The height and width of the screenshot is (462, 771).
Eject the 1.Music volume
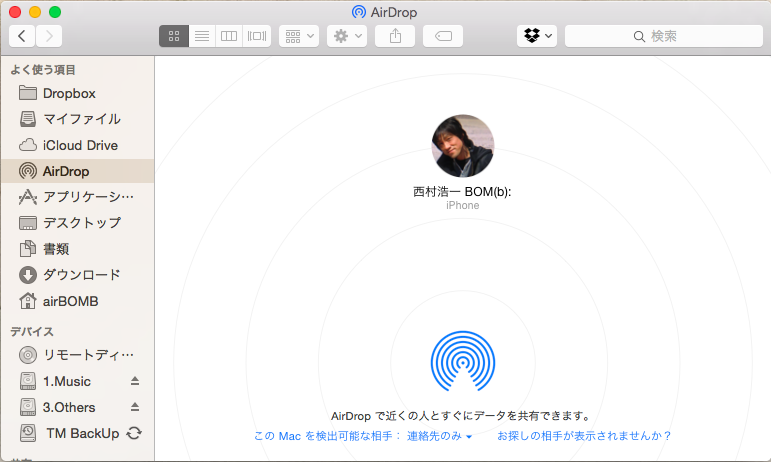tap(135, 381)
